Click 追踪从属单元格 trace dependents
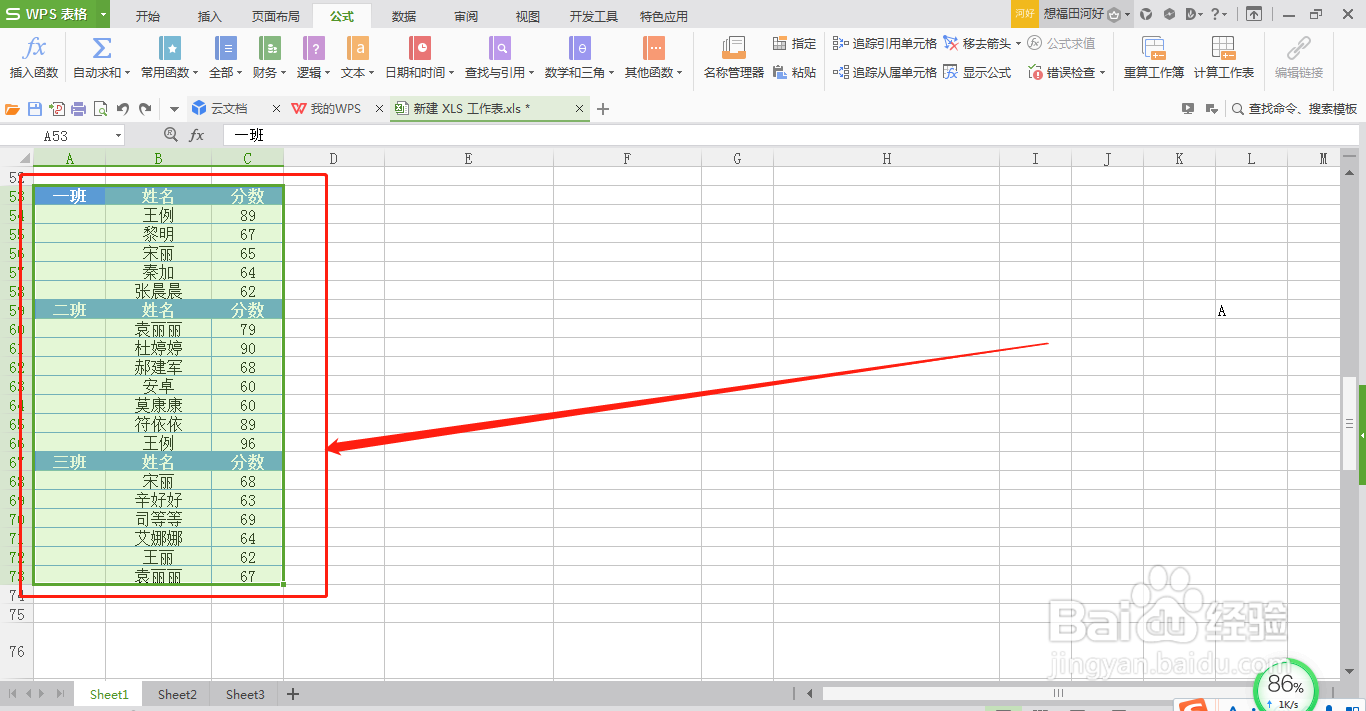The height and width of the screenshot is (711, 1366). 885,72
